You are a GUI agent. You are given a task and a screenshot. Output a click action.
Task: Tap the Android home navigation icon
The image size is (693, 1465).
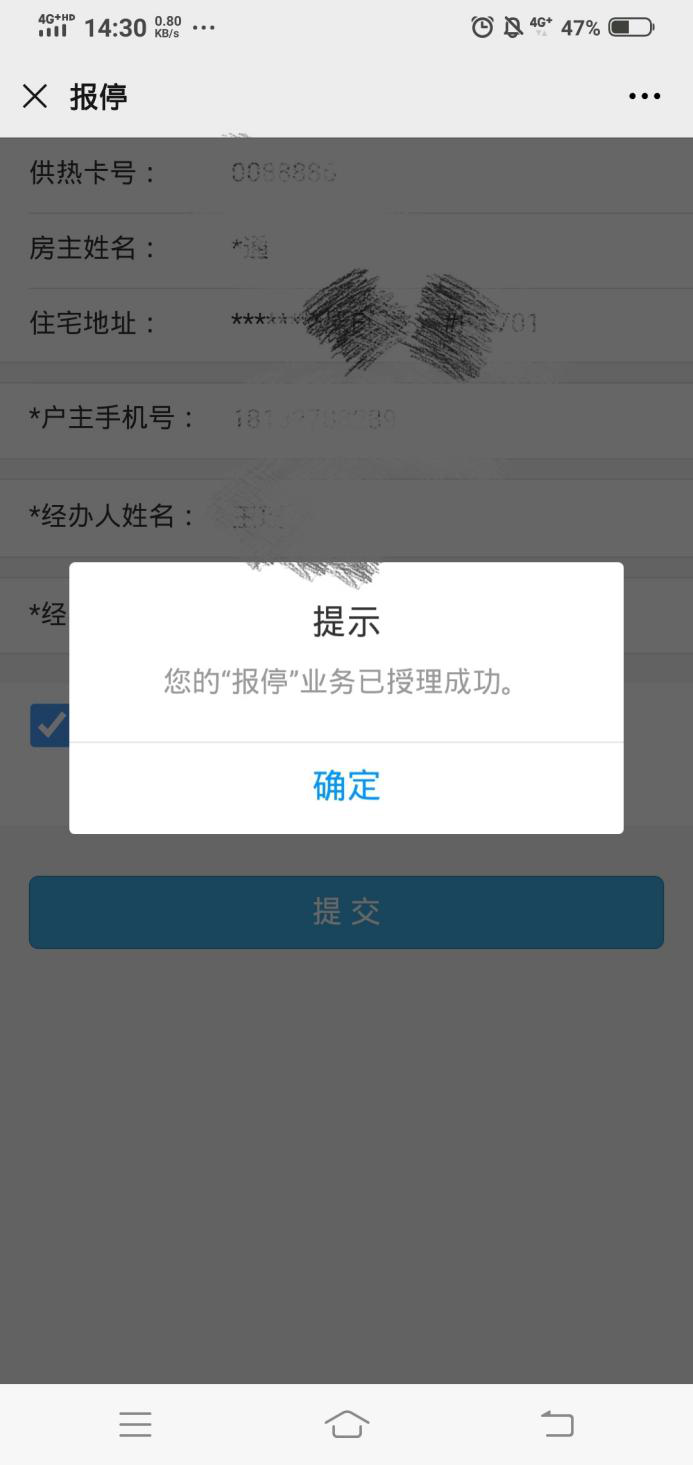[x=347, y=1424]
